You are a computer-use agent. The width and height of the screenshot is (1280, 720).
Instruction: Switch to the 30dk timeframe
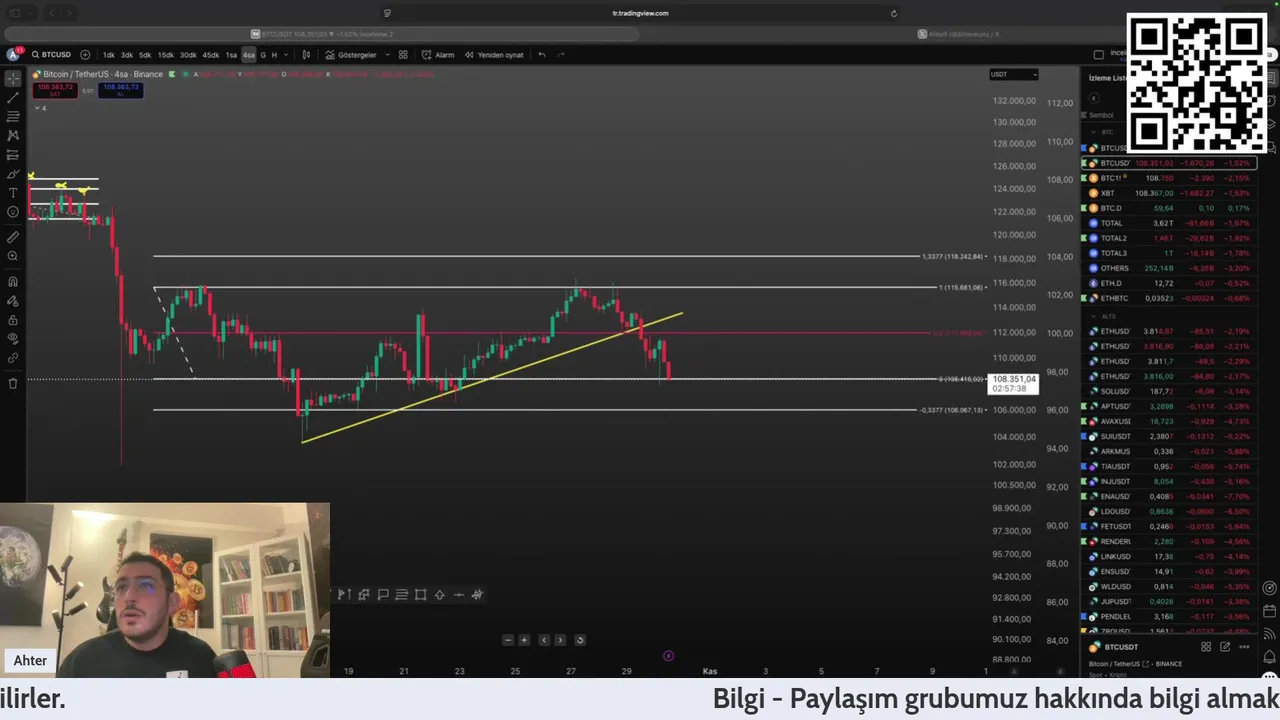(x=188, y=55)
